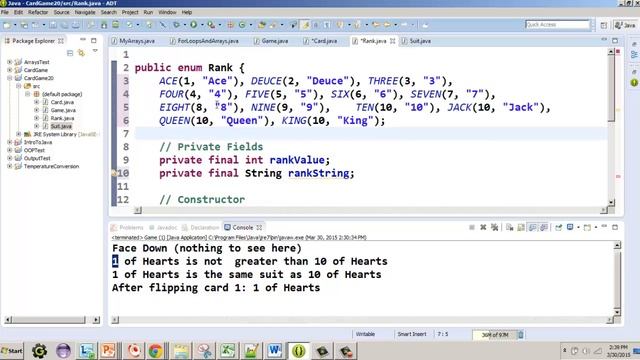The width and height of the screenshot is (640, 360).
Task: Run garbage collector trash icon
Action: (x=521, y=335)
